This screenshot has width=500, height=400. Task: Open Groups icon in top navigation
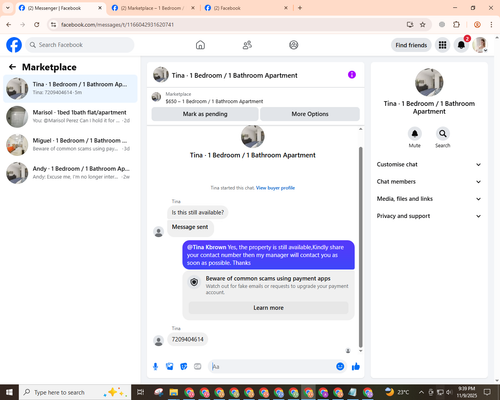point(294,45)
